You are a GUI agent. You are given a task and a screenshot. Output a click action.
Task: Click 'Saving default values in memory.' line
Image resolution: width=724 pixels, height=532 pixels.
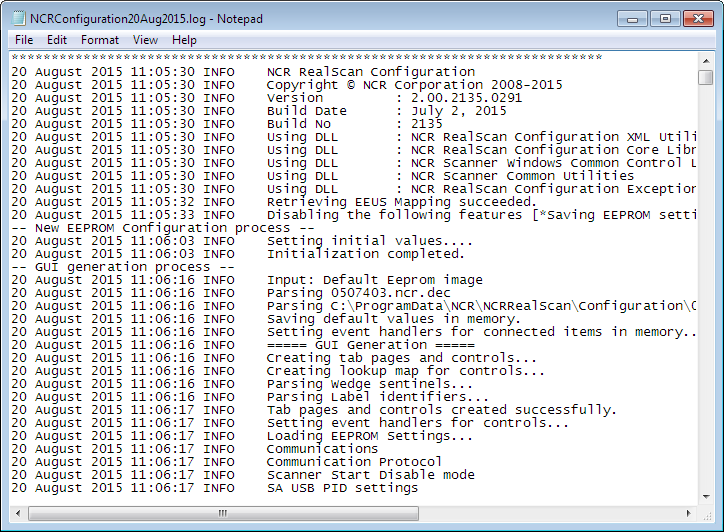point(393,319)
